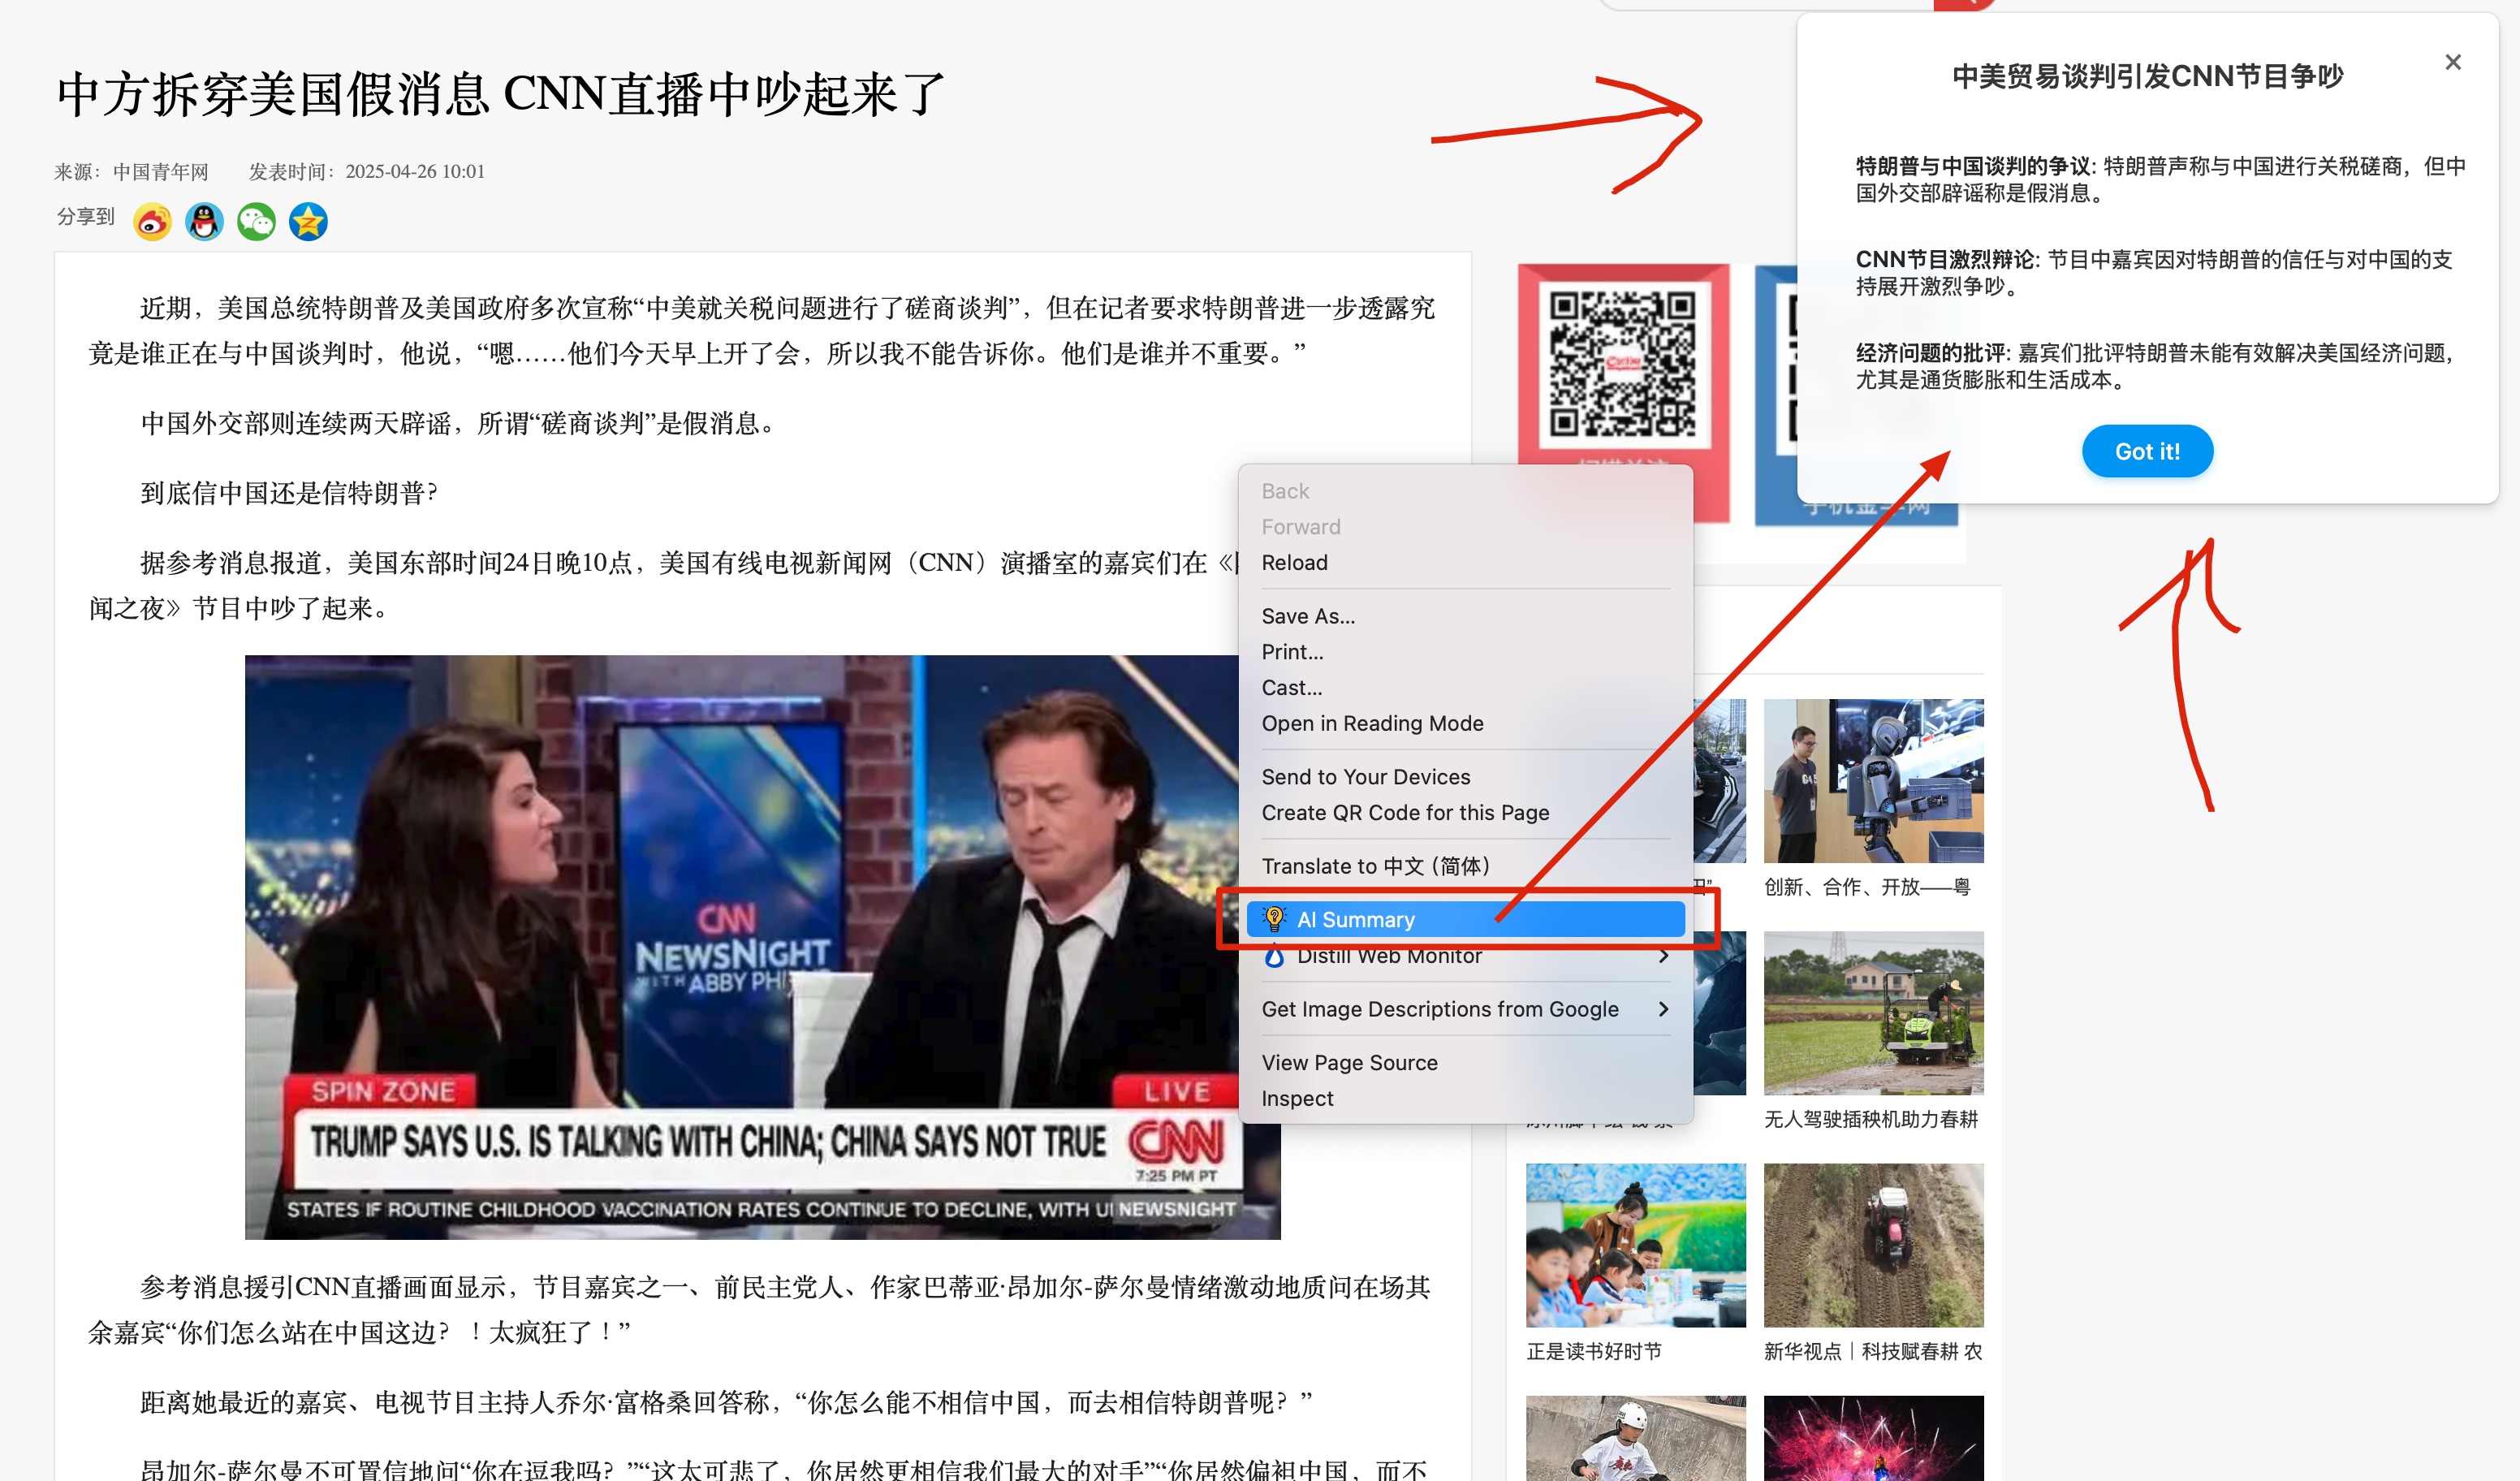Select Send to Your Devices
This screenshot has height=1481, width=2520.
pos(1465,777)
